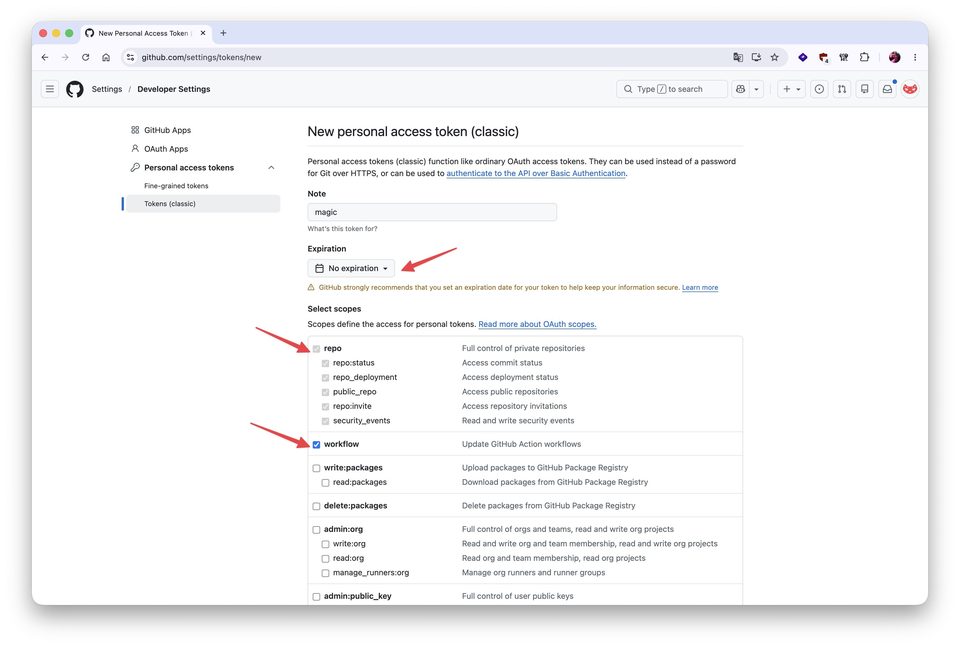
Task: Click the GitHub Octocat logo
Action: coord(75,89)
